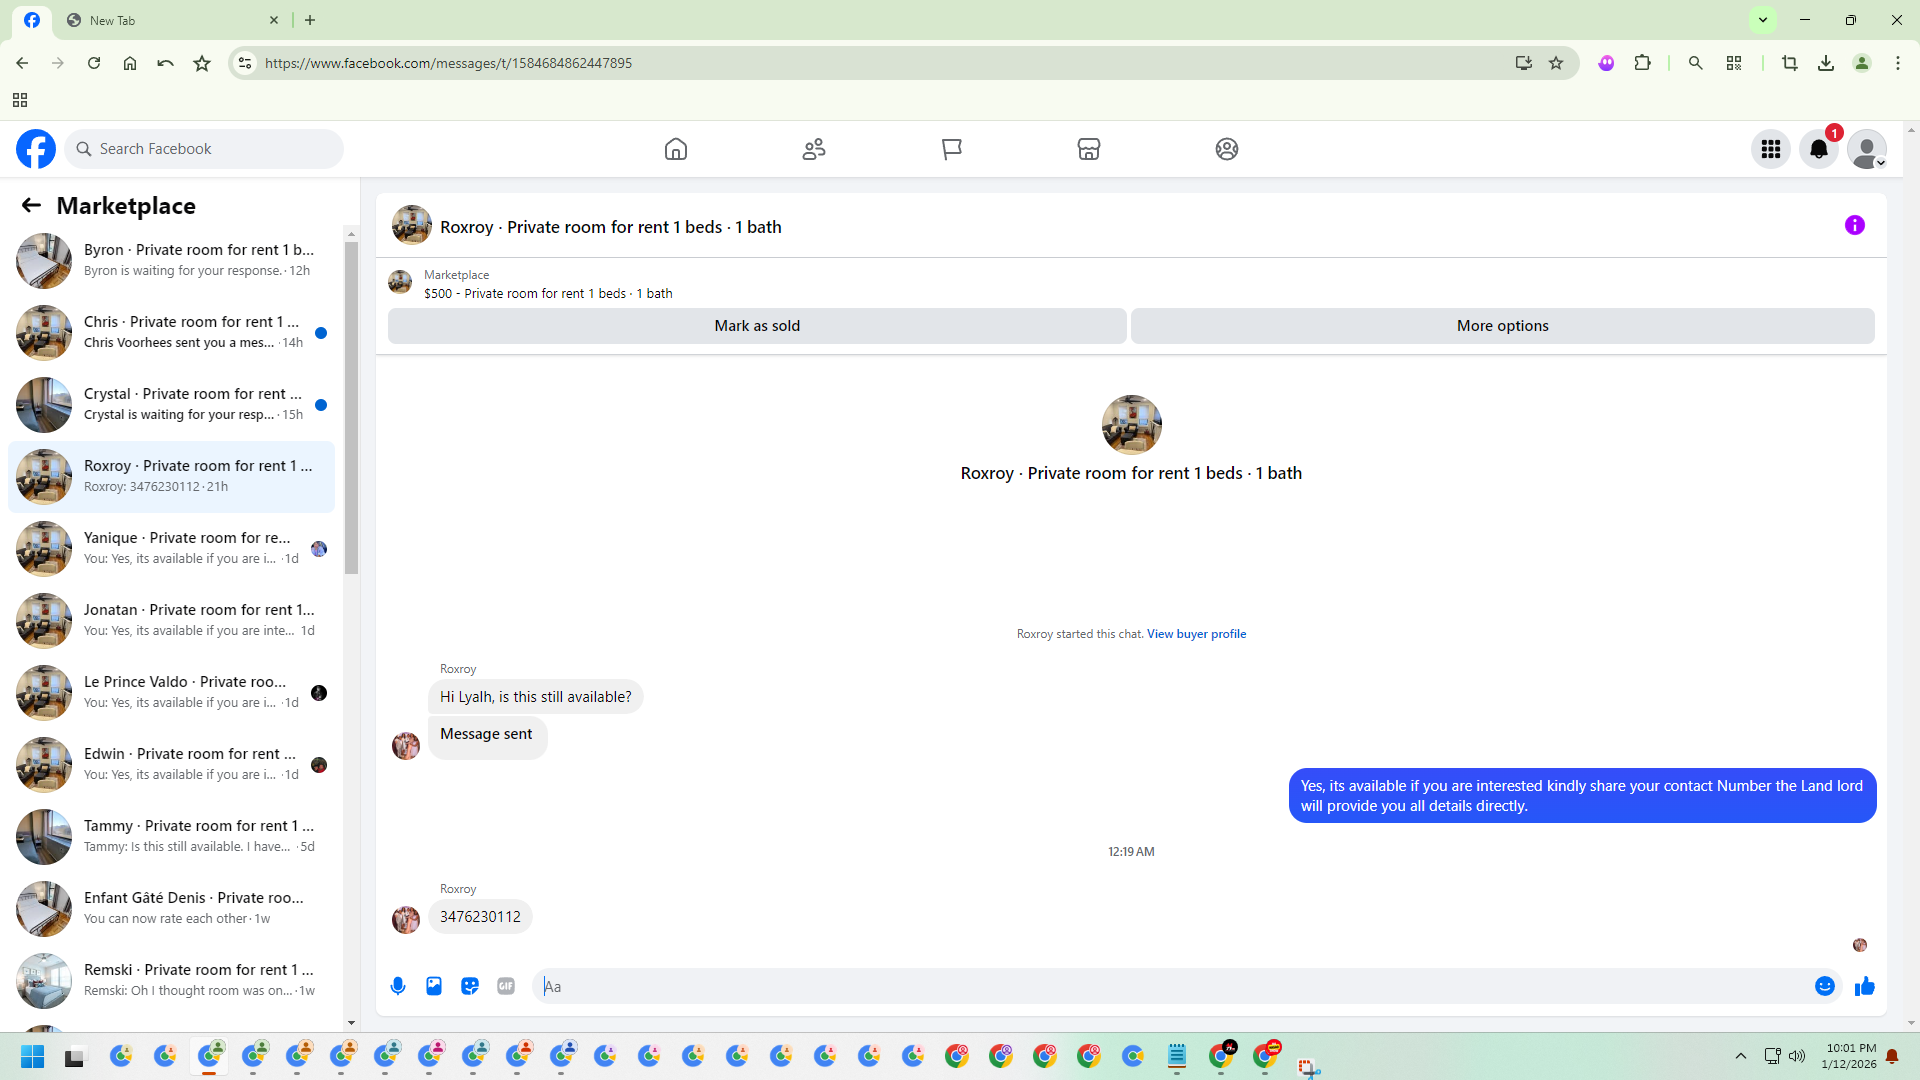Open the Facebook menu grid icon

coord(1771,149)
